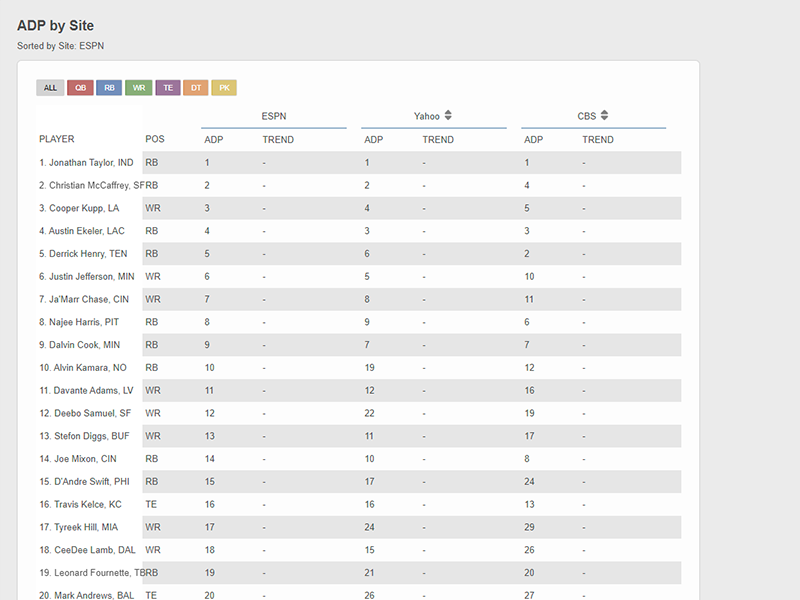Open Christian McCaffrey player entry

click(92, 185)
